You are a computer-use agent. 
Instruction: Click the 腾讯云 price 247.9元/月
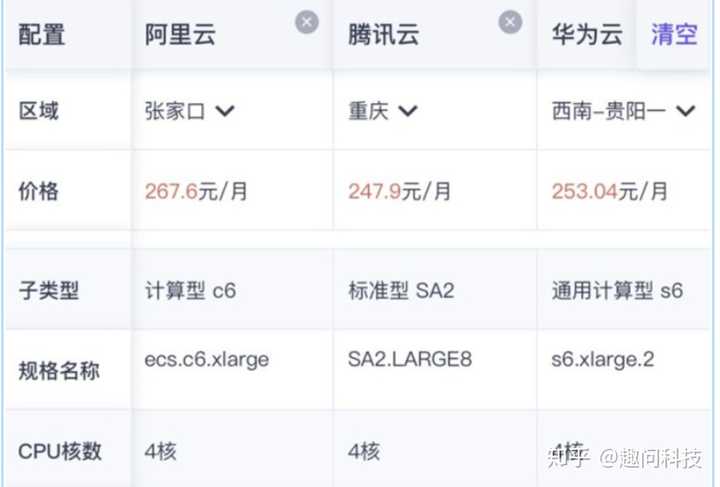pos(399,191)
